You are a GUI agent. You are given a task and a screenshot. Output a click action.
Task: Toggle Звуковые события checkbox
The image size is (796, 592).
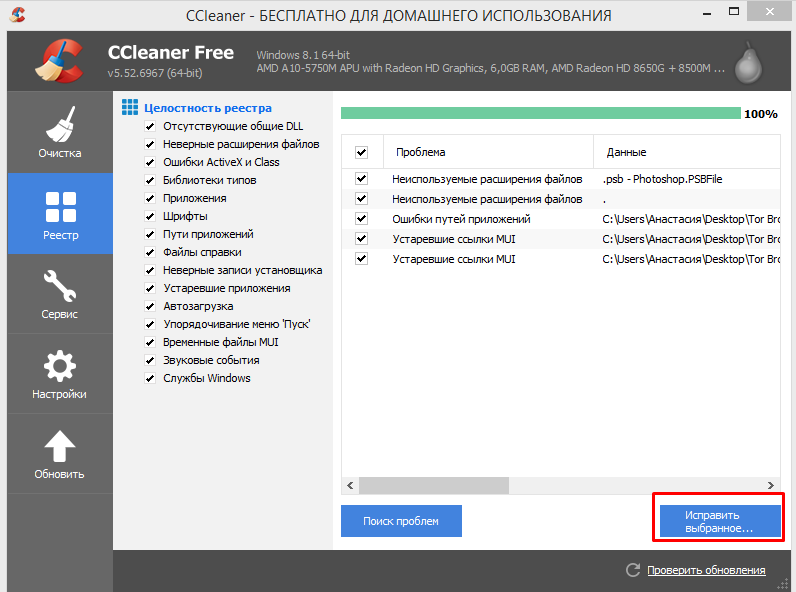(150, 360)
